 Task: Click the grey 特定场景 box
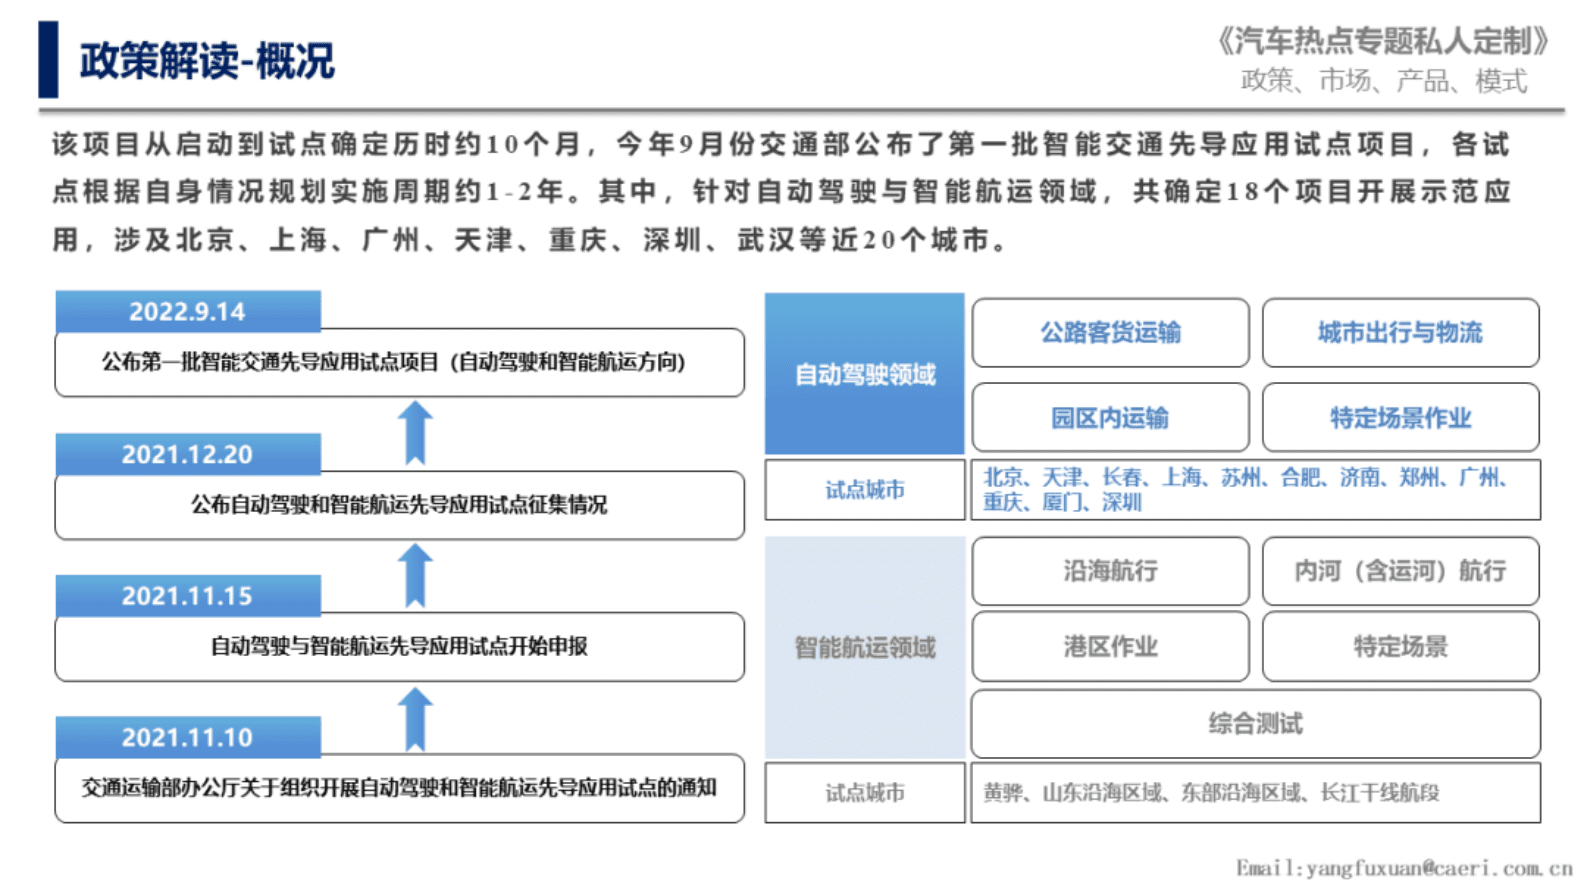[1400, 647]
